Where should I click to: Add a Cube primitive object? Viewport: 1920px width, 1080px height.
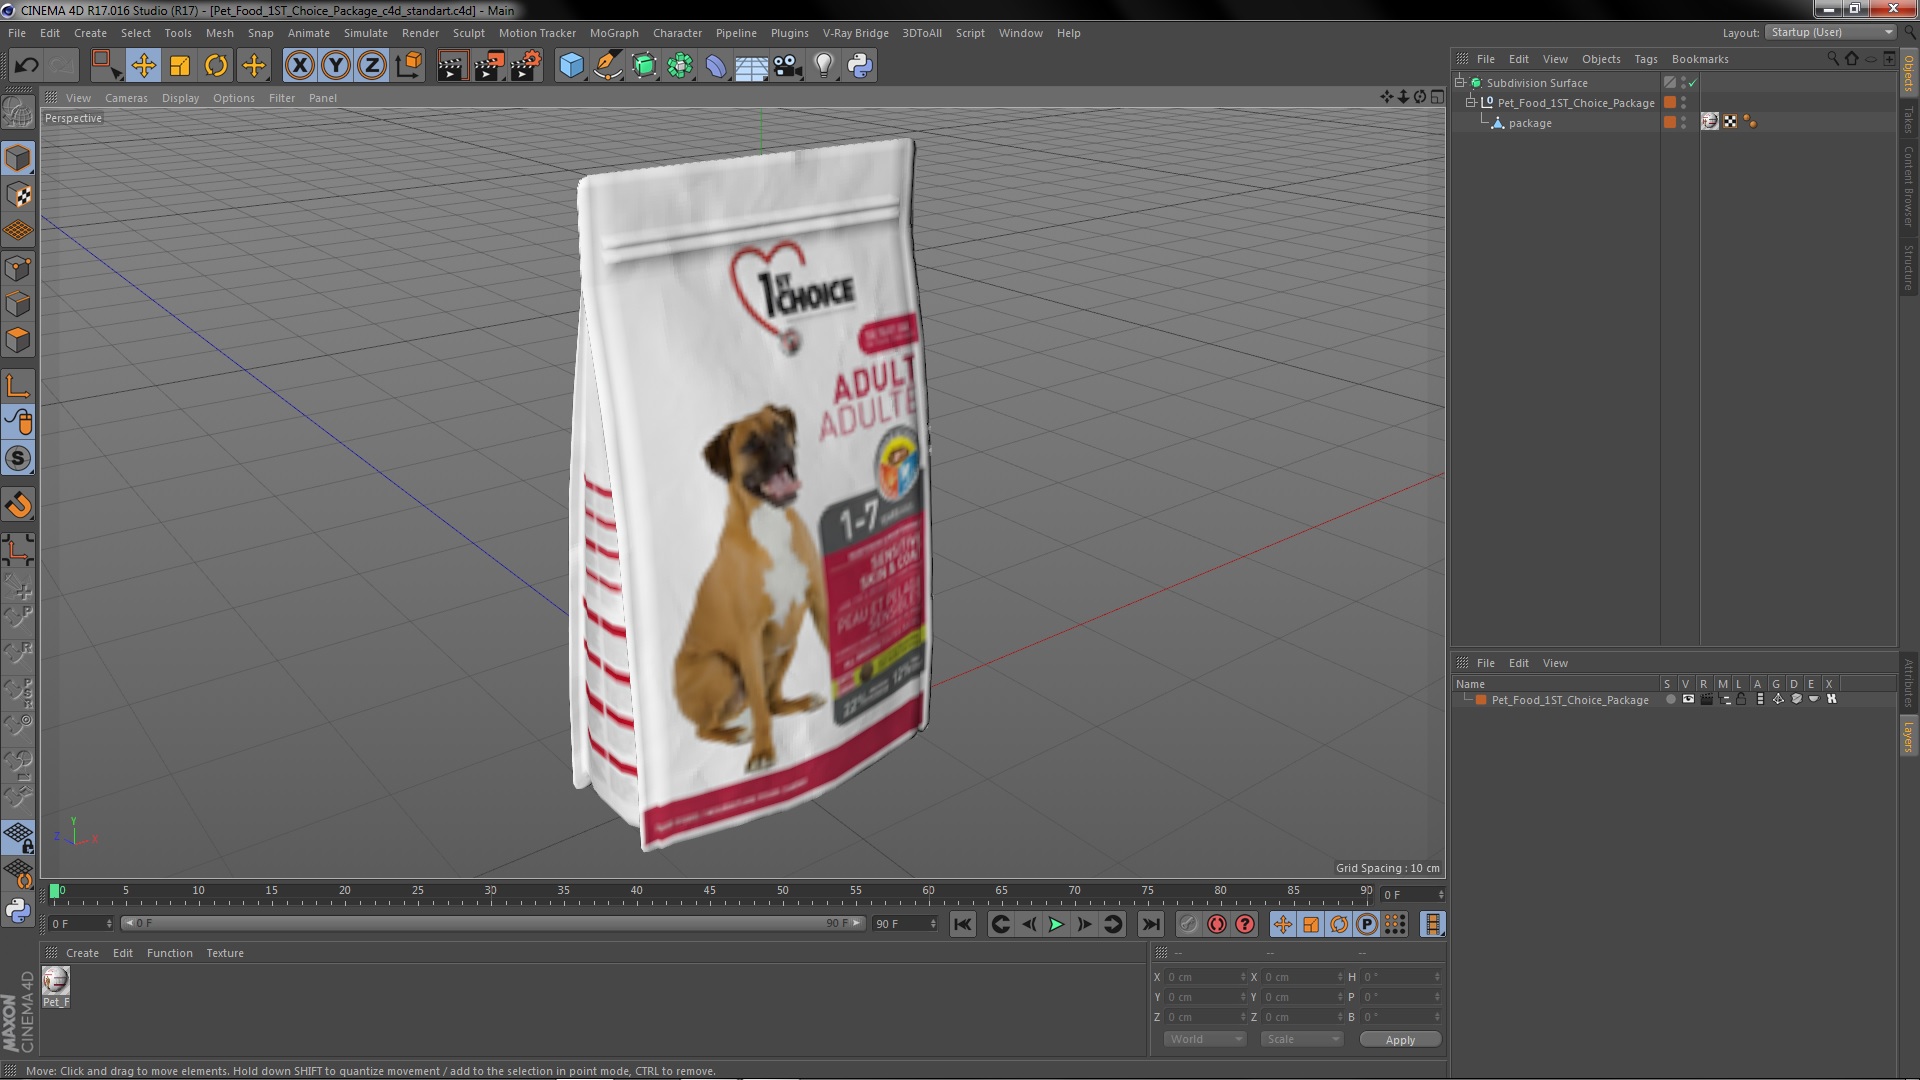tap(571, 66)
